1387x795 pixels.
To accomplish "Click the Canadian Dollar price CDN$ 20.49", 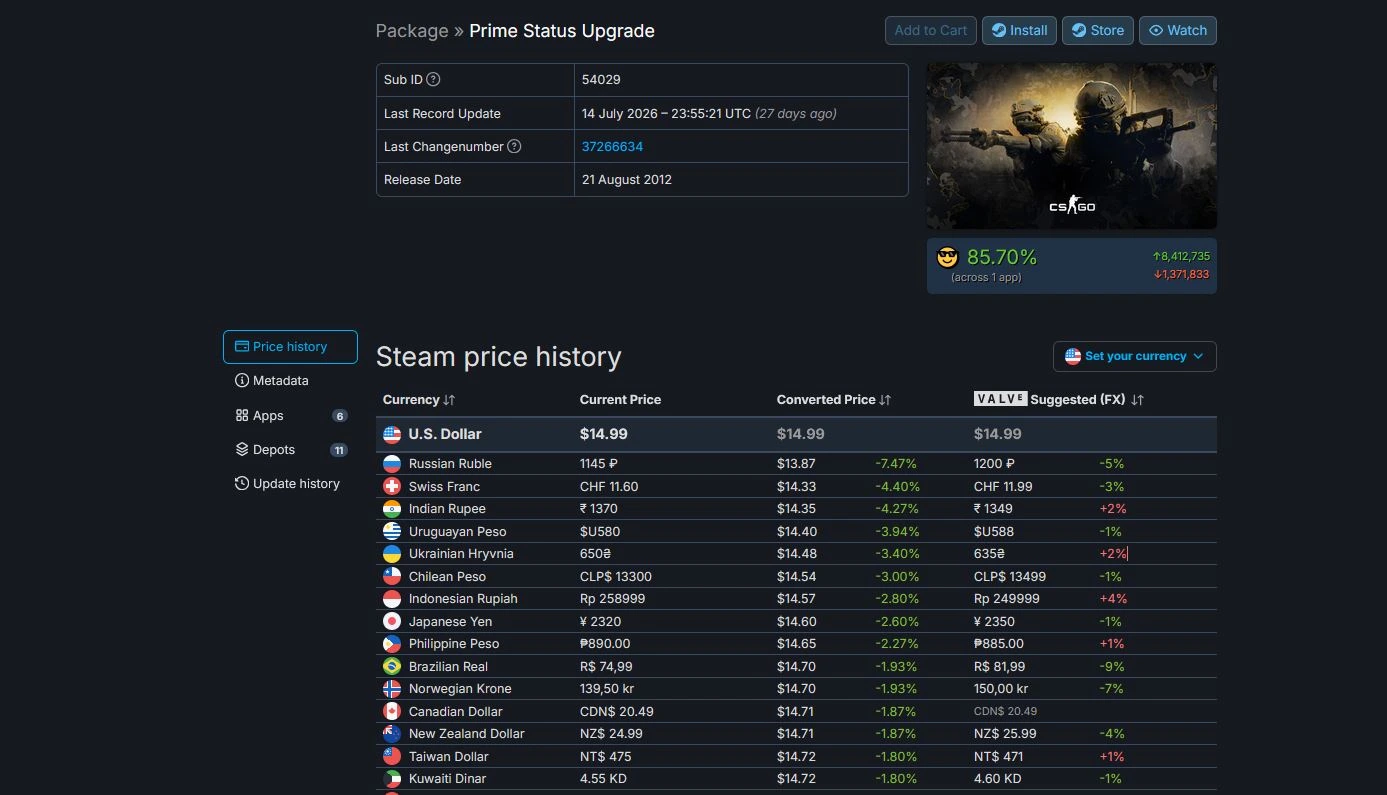I will 617,711.
